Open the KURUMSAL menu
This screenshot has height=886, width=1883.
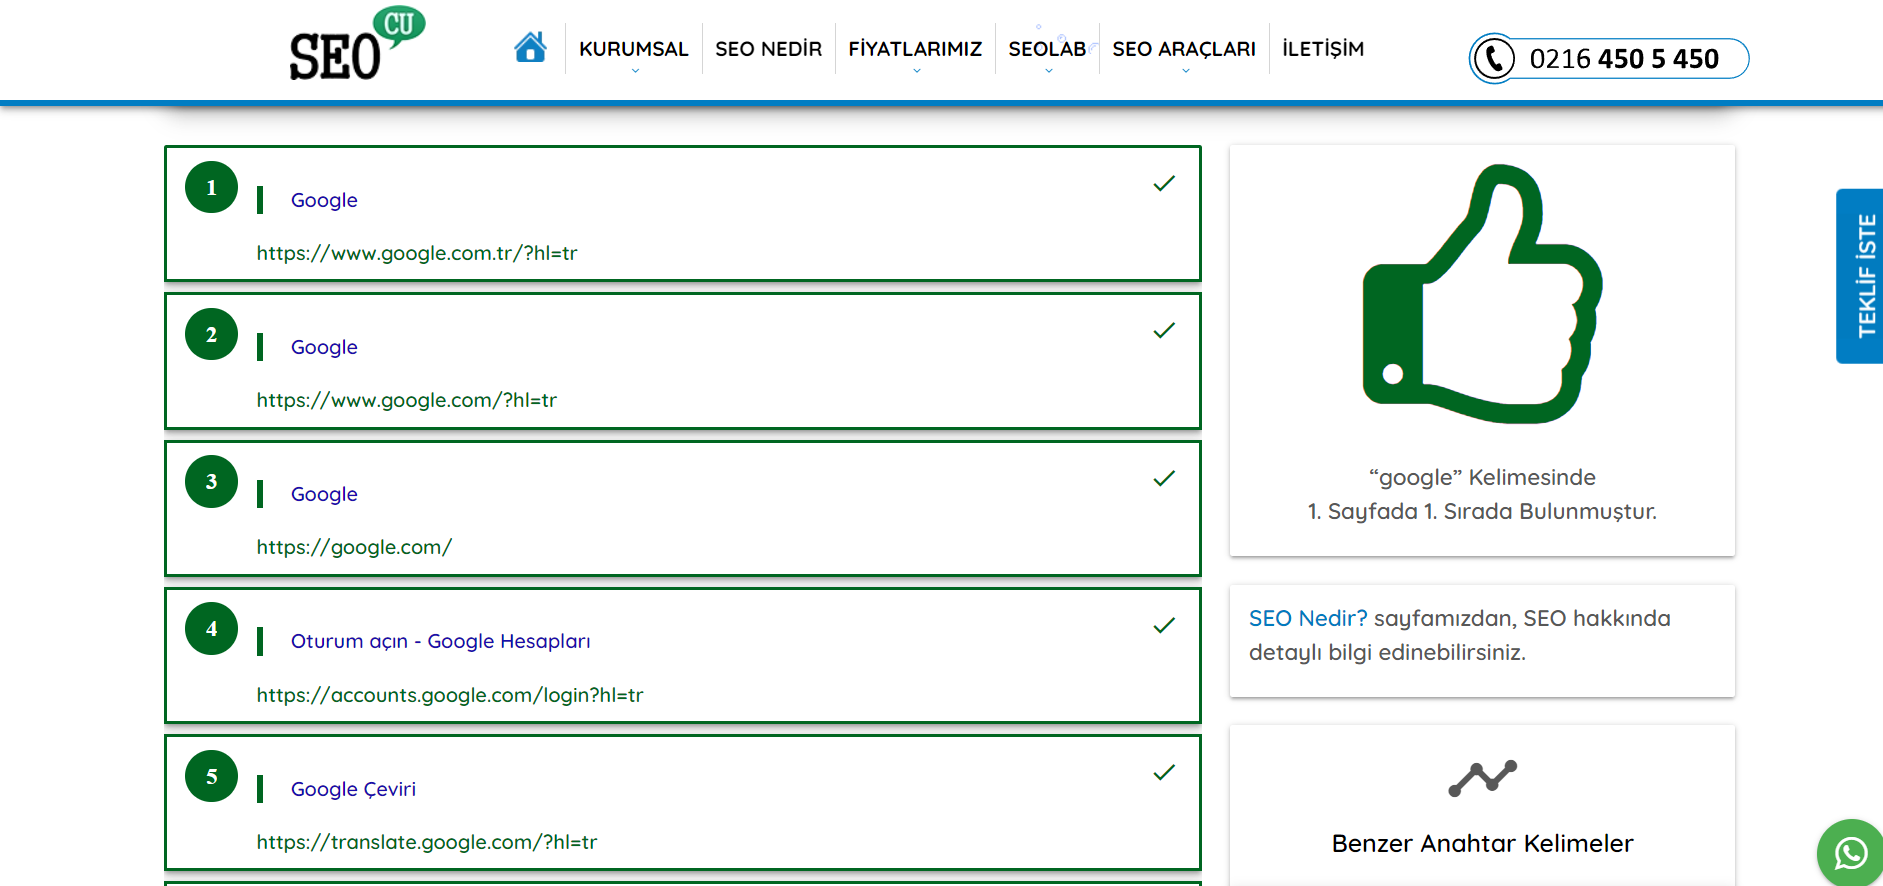634,49
